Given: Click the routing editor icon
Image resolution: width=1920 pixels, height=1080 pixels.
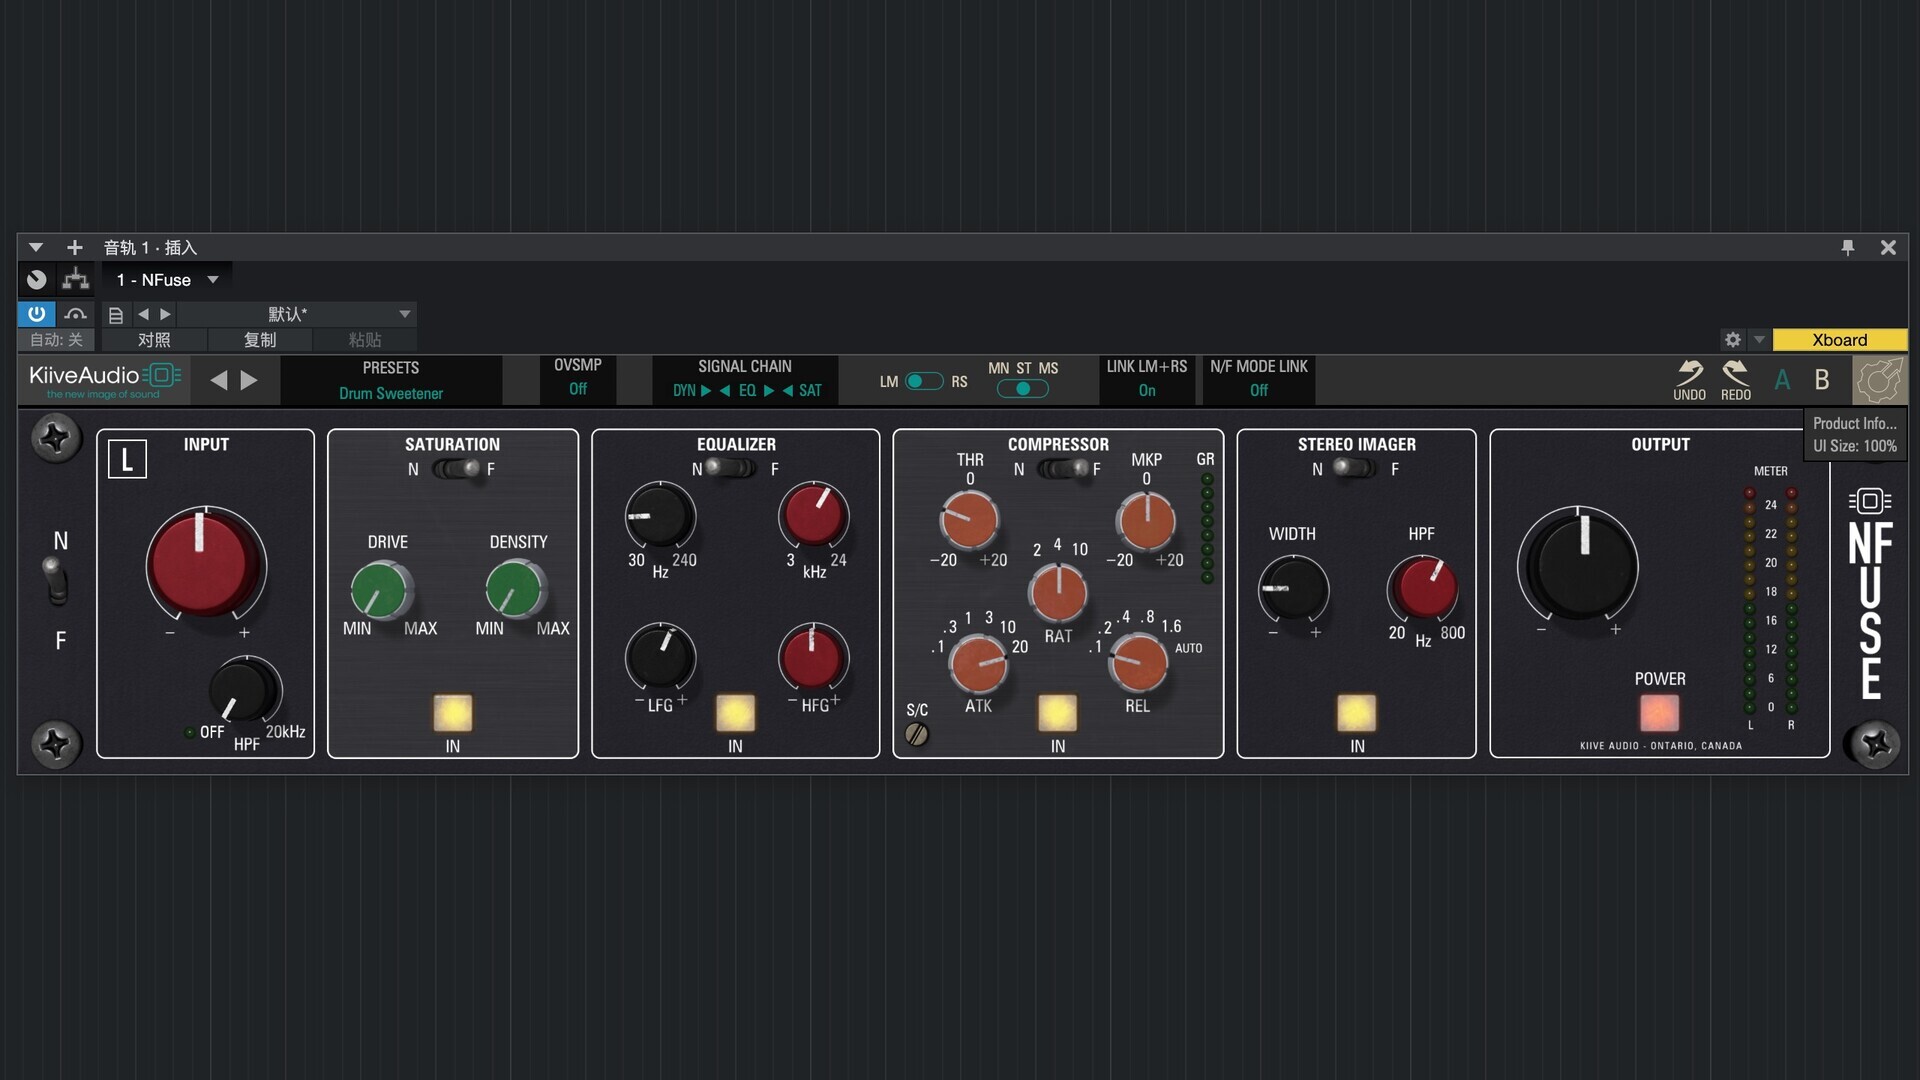Looking at the screenshot, I should 75,279.
